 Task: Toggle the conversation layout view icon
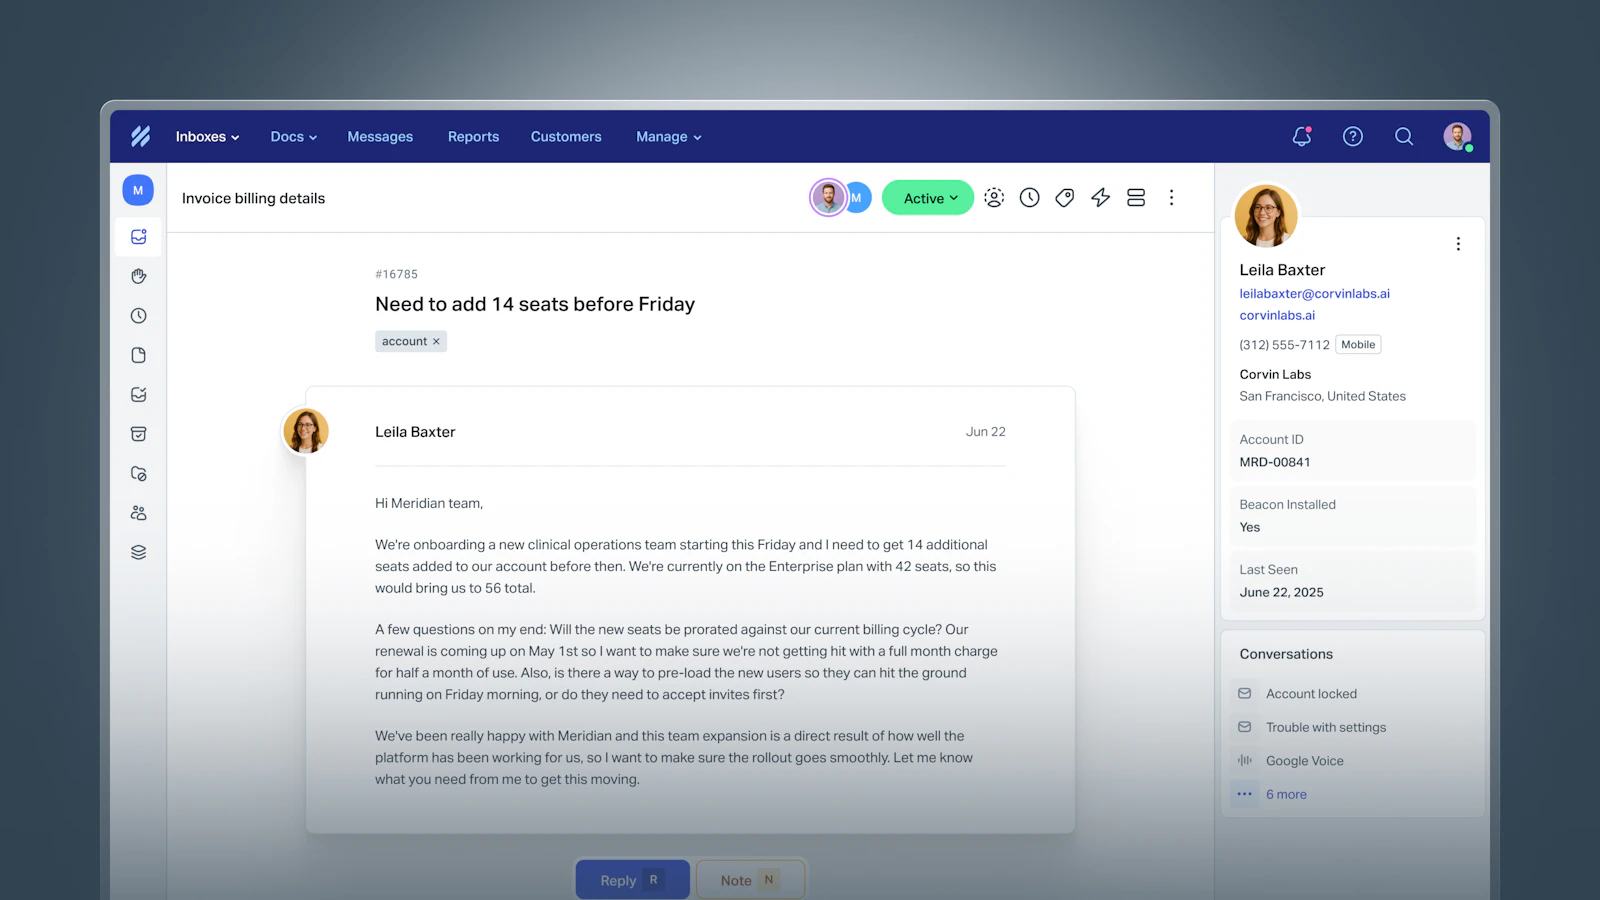[1136, 197]
